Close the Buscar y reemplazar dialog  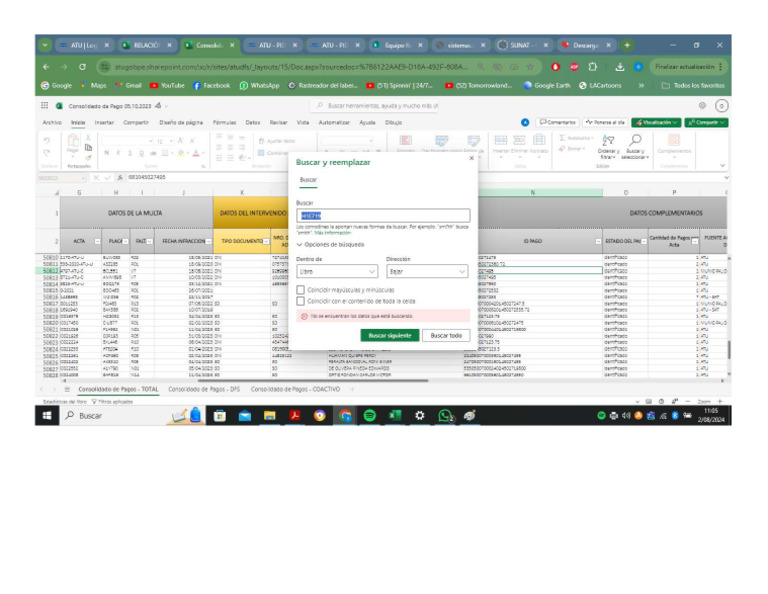(x=472, y=158)
